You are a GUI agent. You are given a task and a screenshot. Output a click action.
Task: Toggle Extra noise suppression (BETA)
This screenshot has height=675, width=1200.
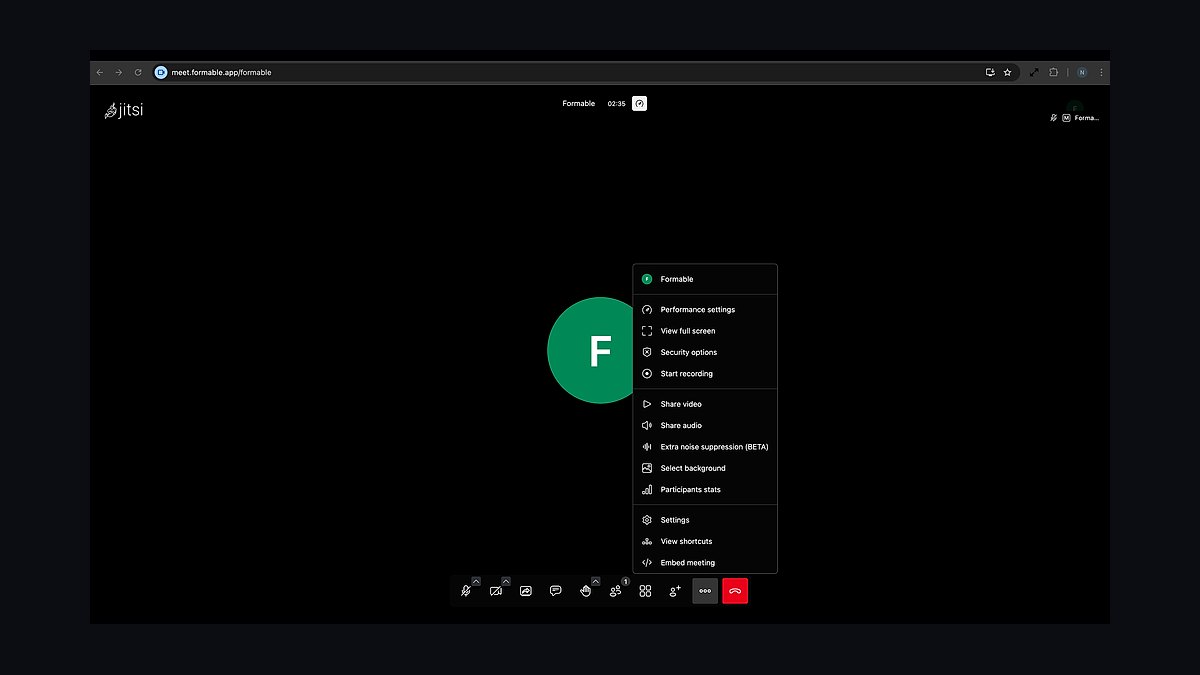[705, 447]
